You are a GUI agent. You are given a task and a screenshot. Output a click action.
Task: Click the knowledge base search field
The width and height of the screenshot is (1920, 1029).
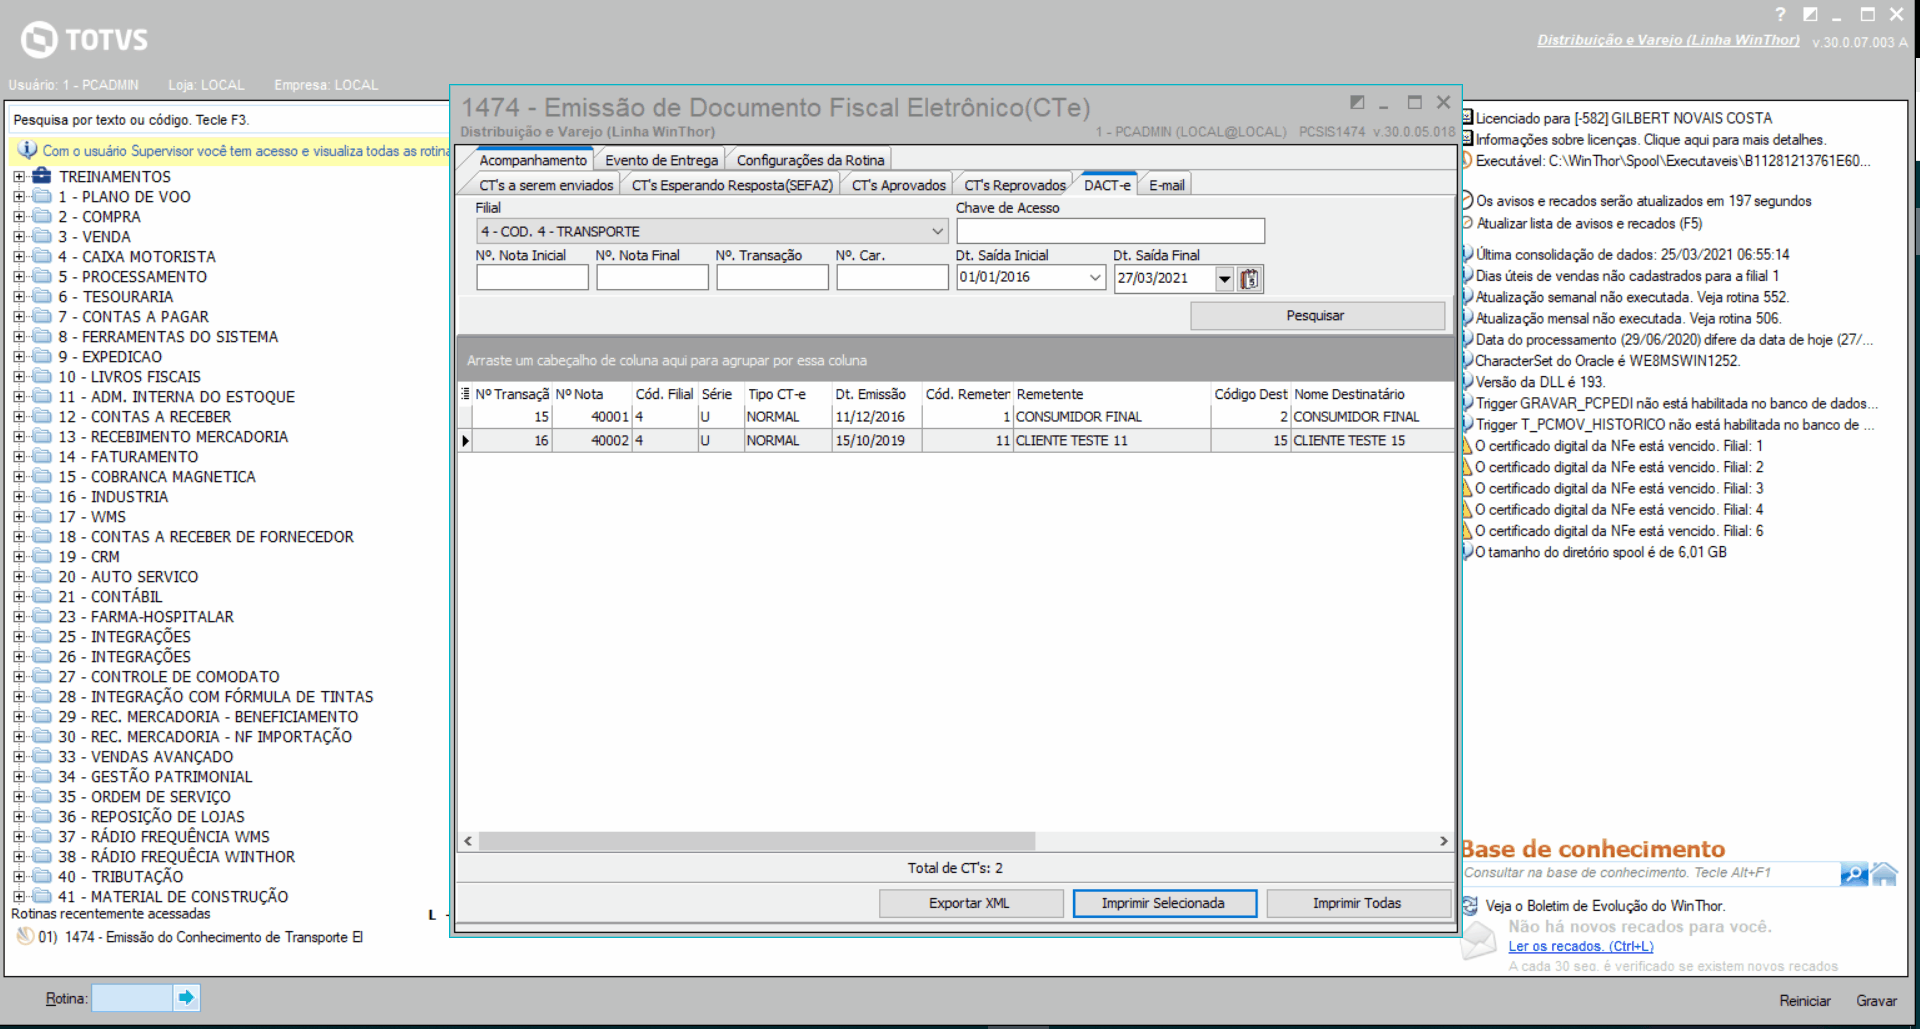(x=1650, y=873)
